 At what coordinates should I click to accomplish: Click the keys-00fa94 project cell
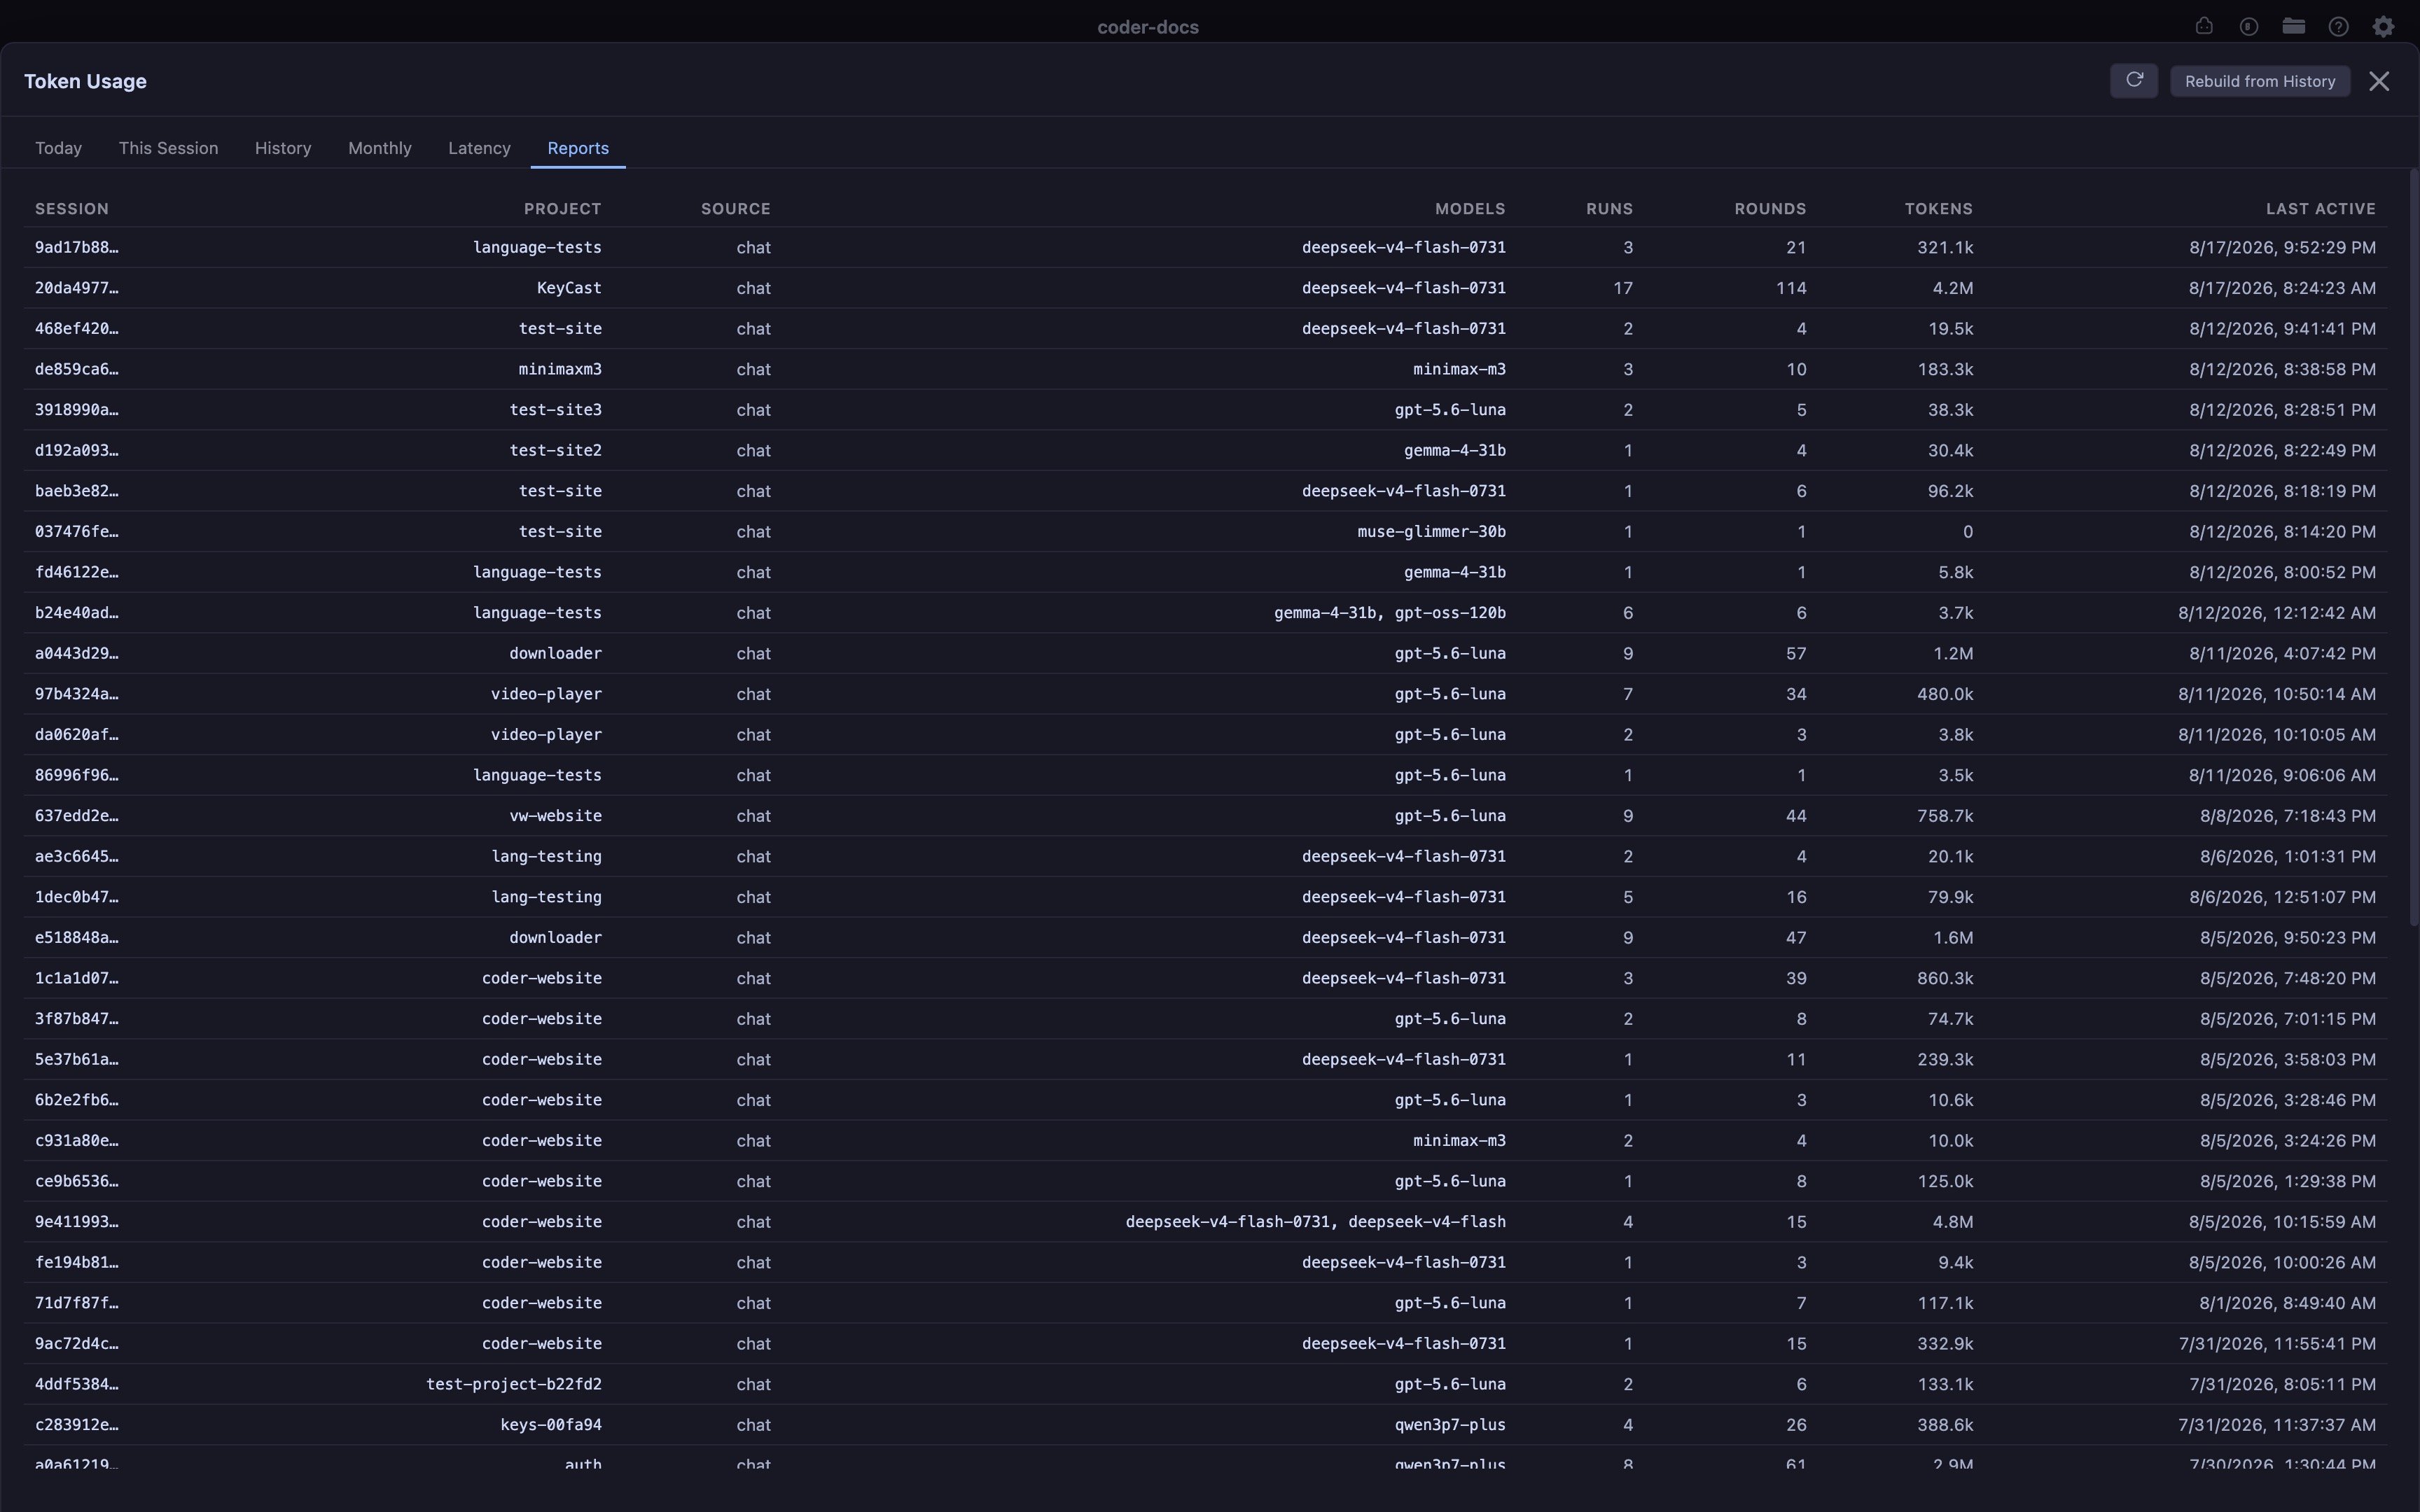click(x=551, y=1425)
